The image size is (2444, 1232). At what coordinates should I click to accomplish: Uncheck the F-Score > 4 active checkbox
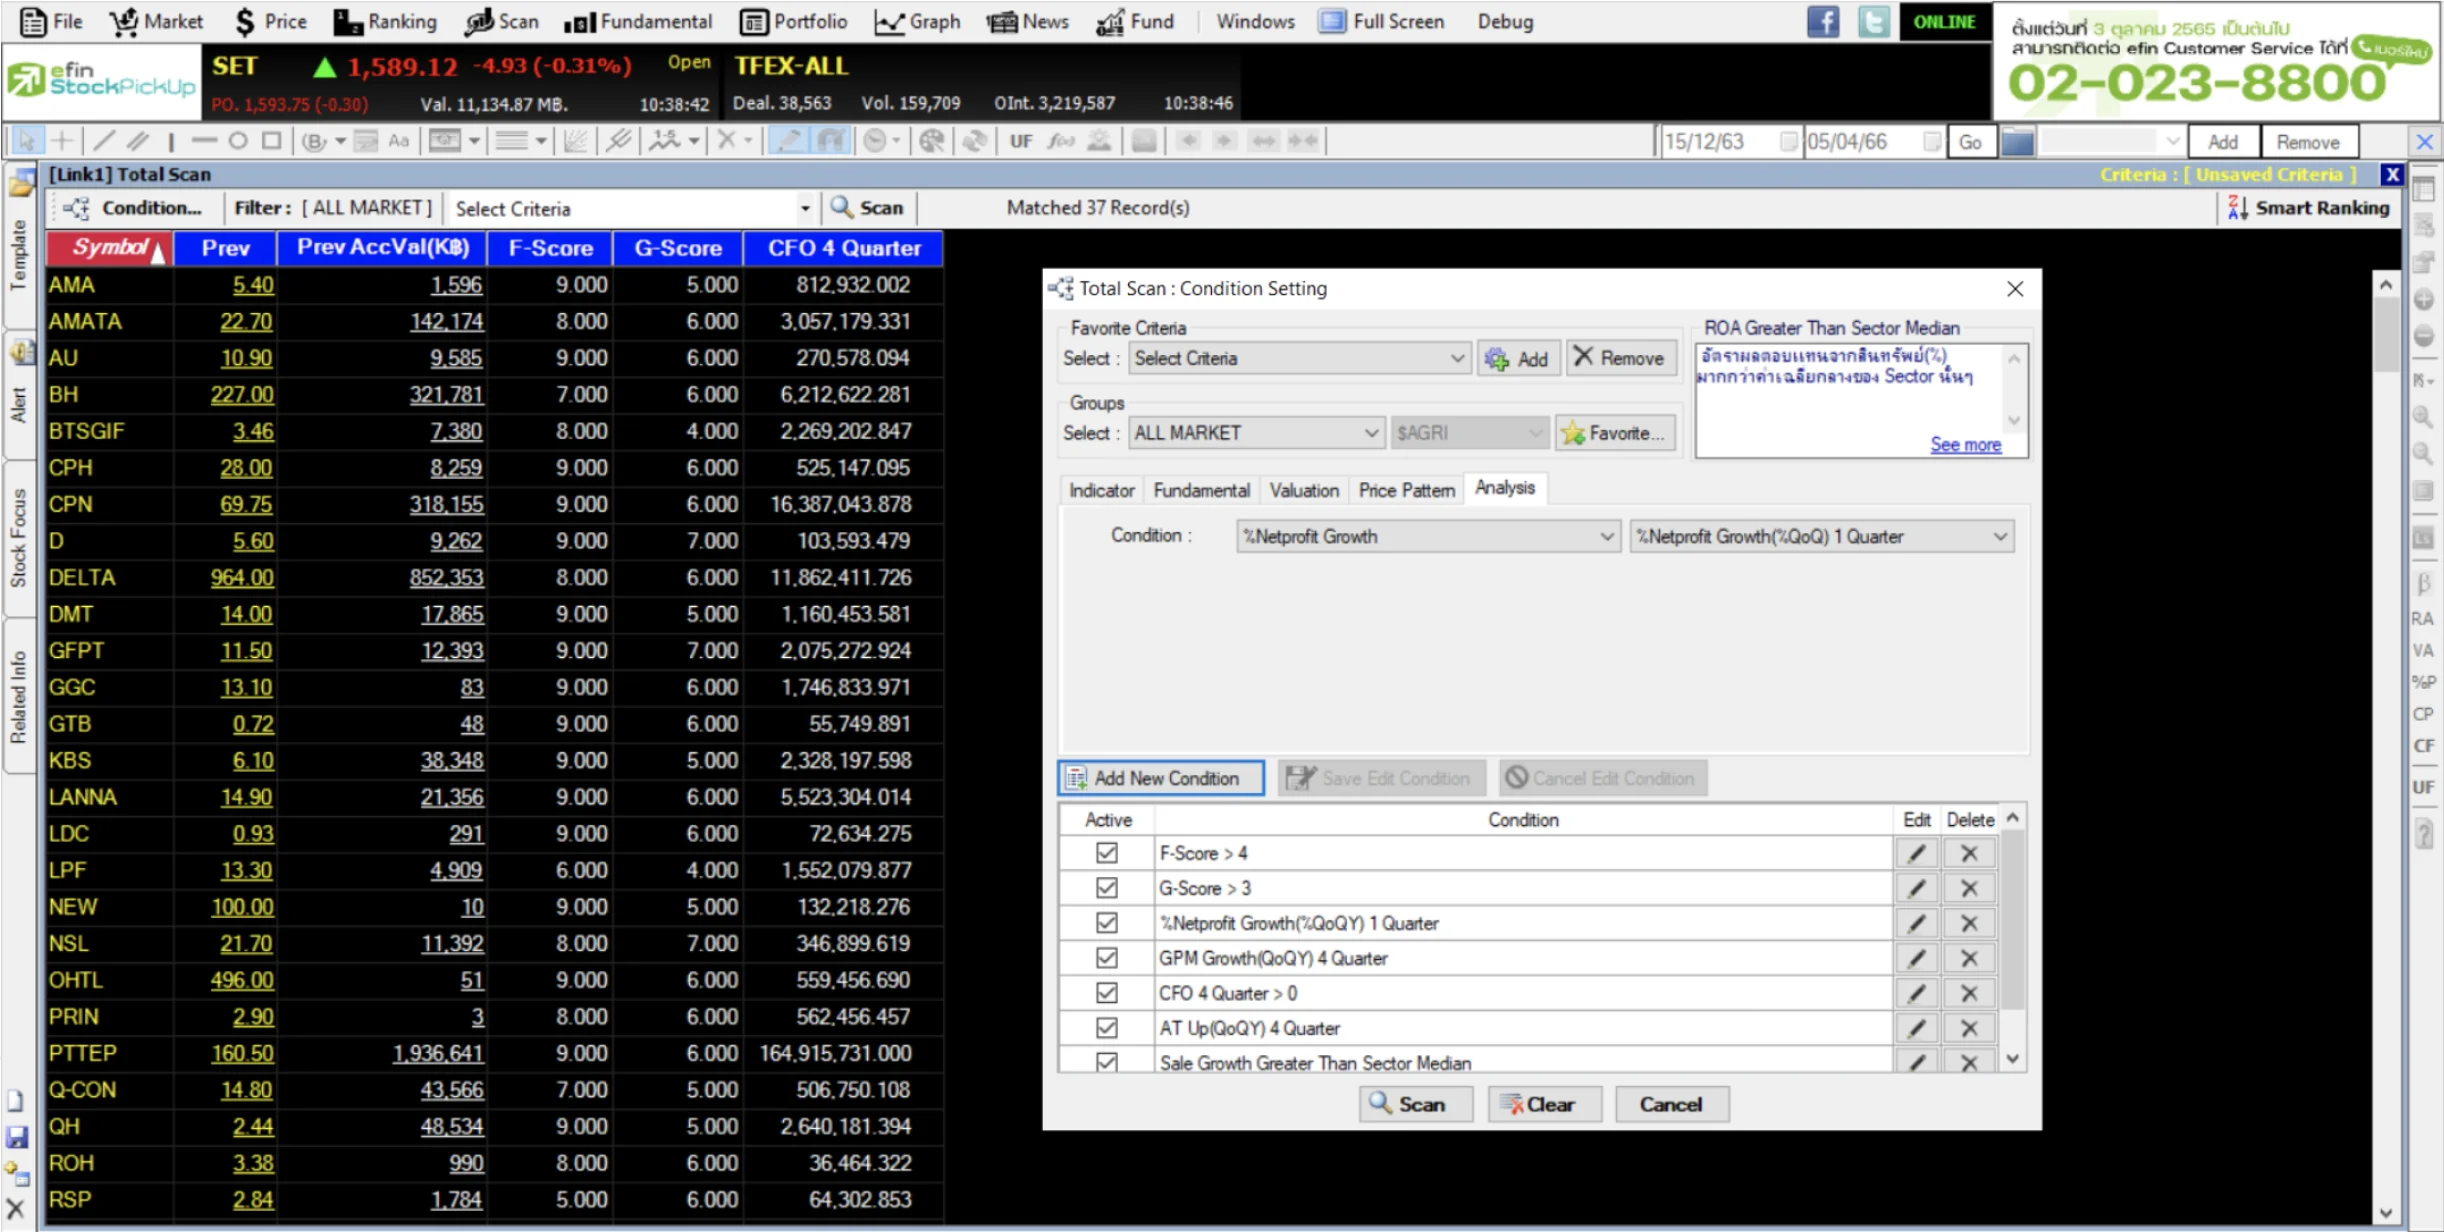click(1106, 853)
